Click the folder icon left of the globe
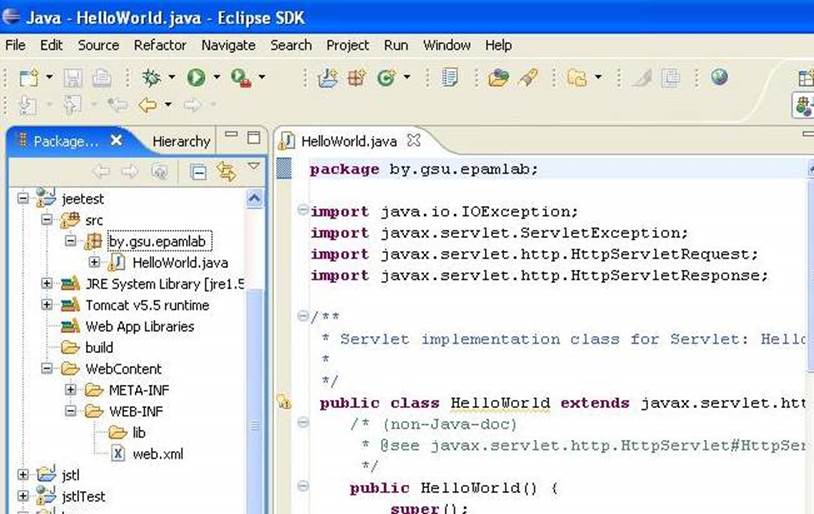This screenshot has width=814, height=514. pos(577,78)
